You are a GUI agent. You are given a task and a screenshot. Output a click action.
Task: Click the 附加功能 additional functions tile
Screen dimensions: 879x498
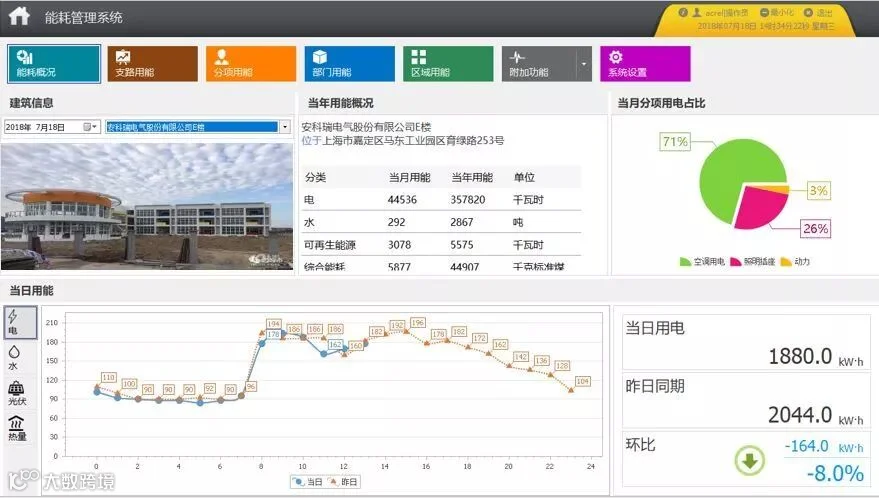539,64
